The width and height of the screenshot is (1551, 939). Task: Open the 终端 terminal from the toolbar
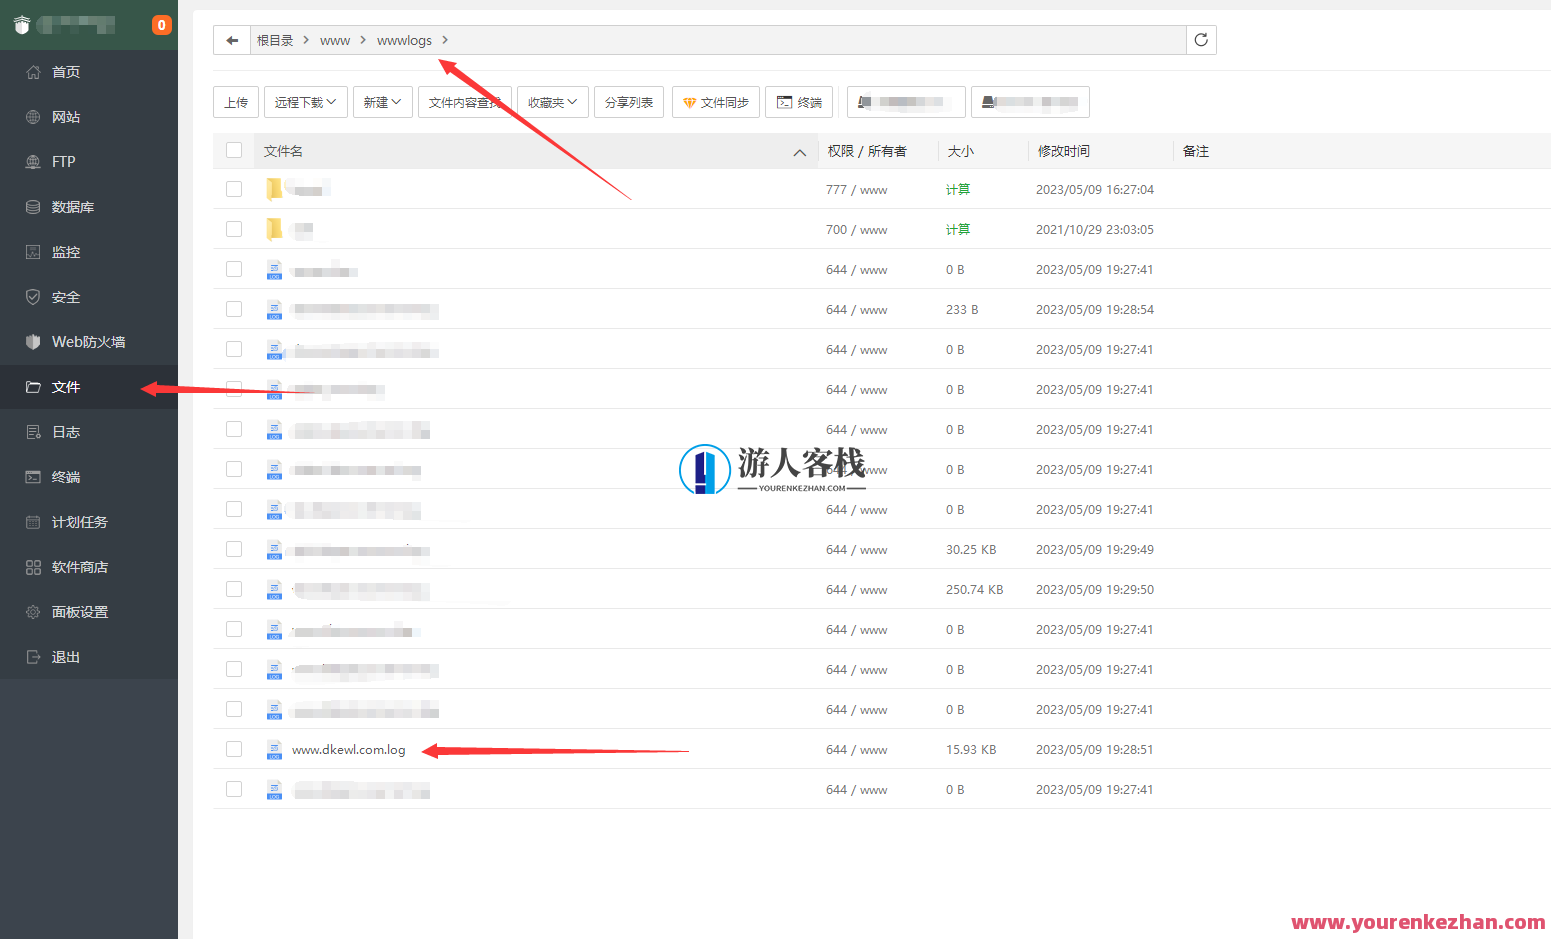tap(799, 101)
